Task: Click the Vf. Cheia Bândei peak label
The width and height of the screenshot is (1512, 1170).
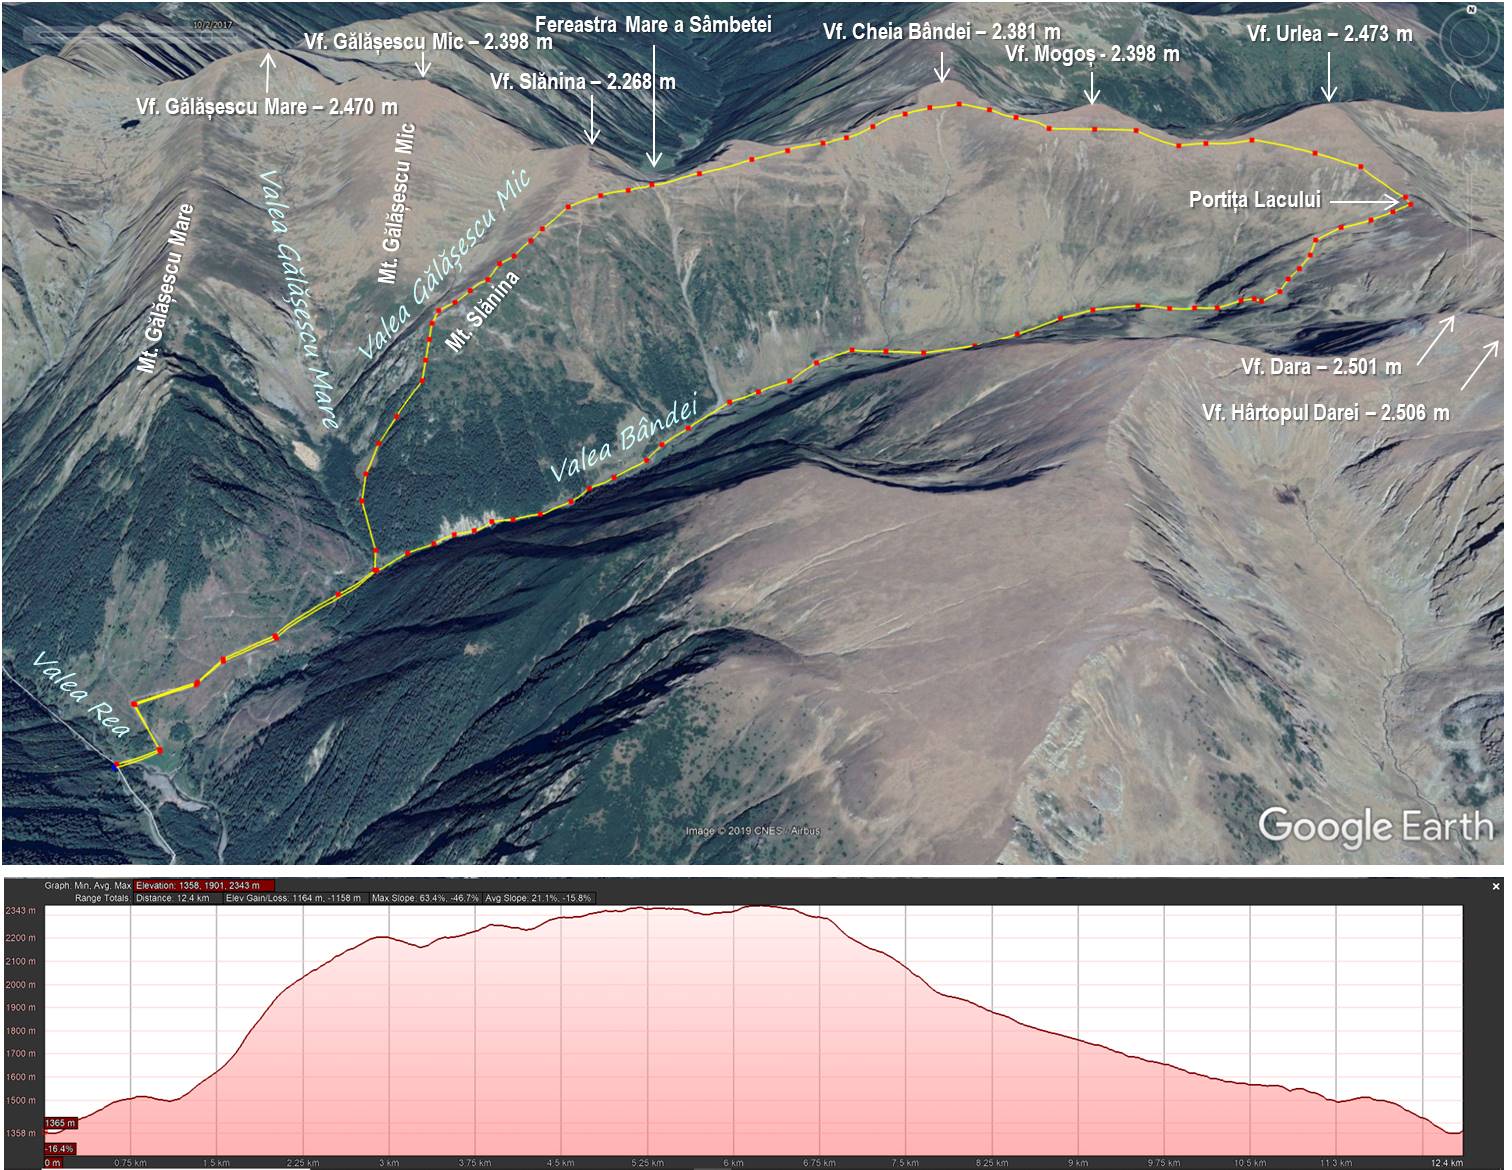Action: tap(941, 32)
